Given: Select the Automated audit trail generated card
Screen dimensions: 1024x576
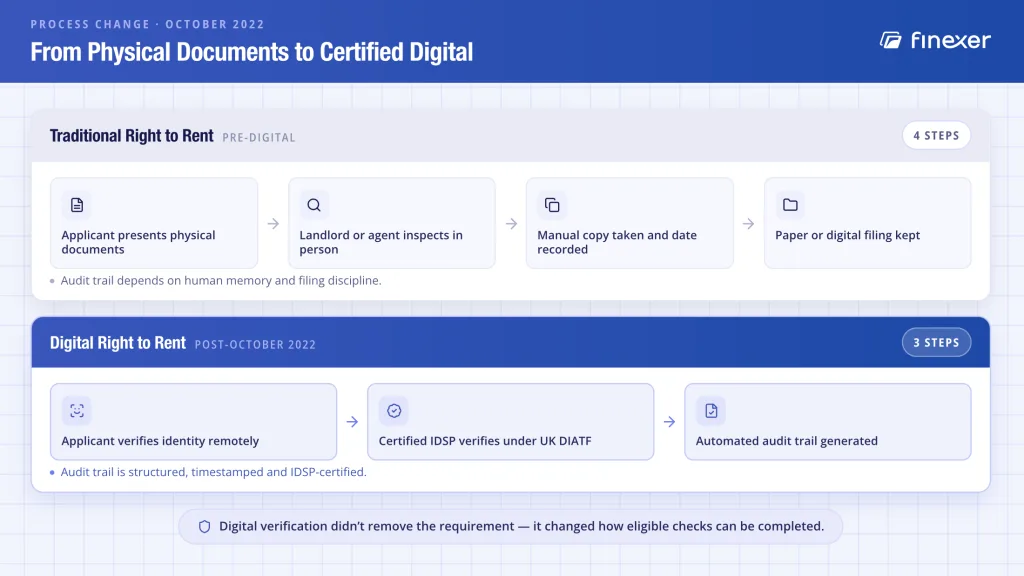Looking at the screenshot, I should tap(827, 422).
